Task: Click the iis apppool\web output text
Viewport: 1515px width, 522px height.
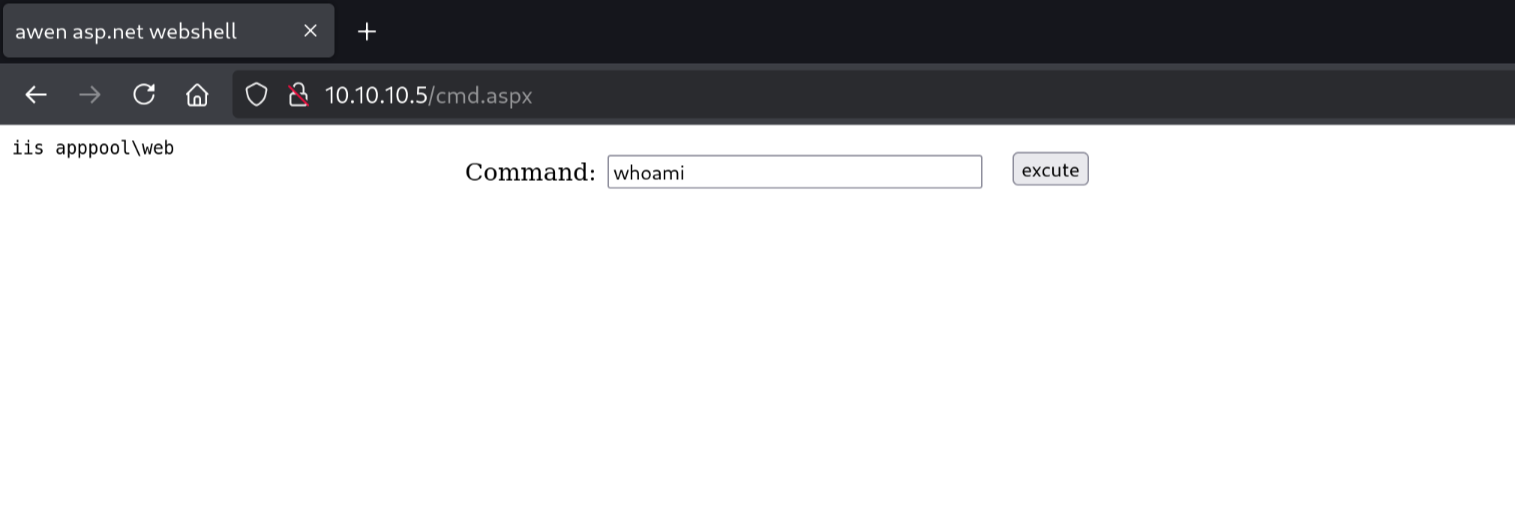Action: (x=93, y=148)
